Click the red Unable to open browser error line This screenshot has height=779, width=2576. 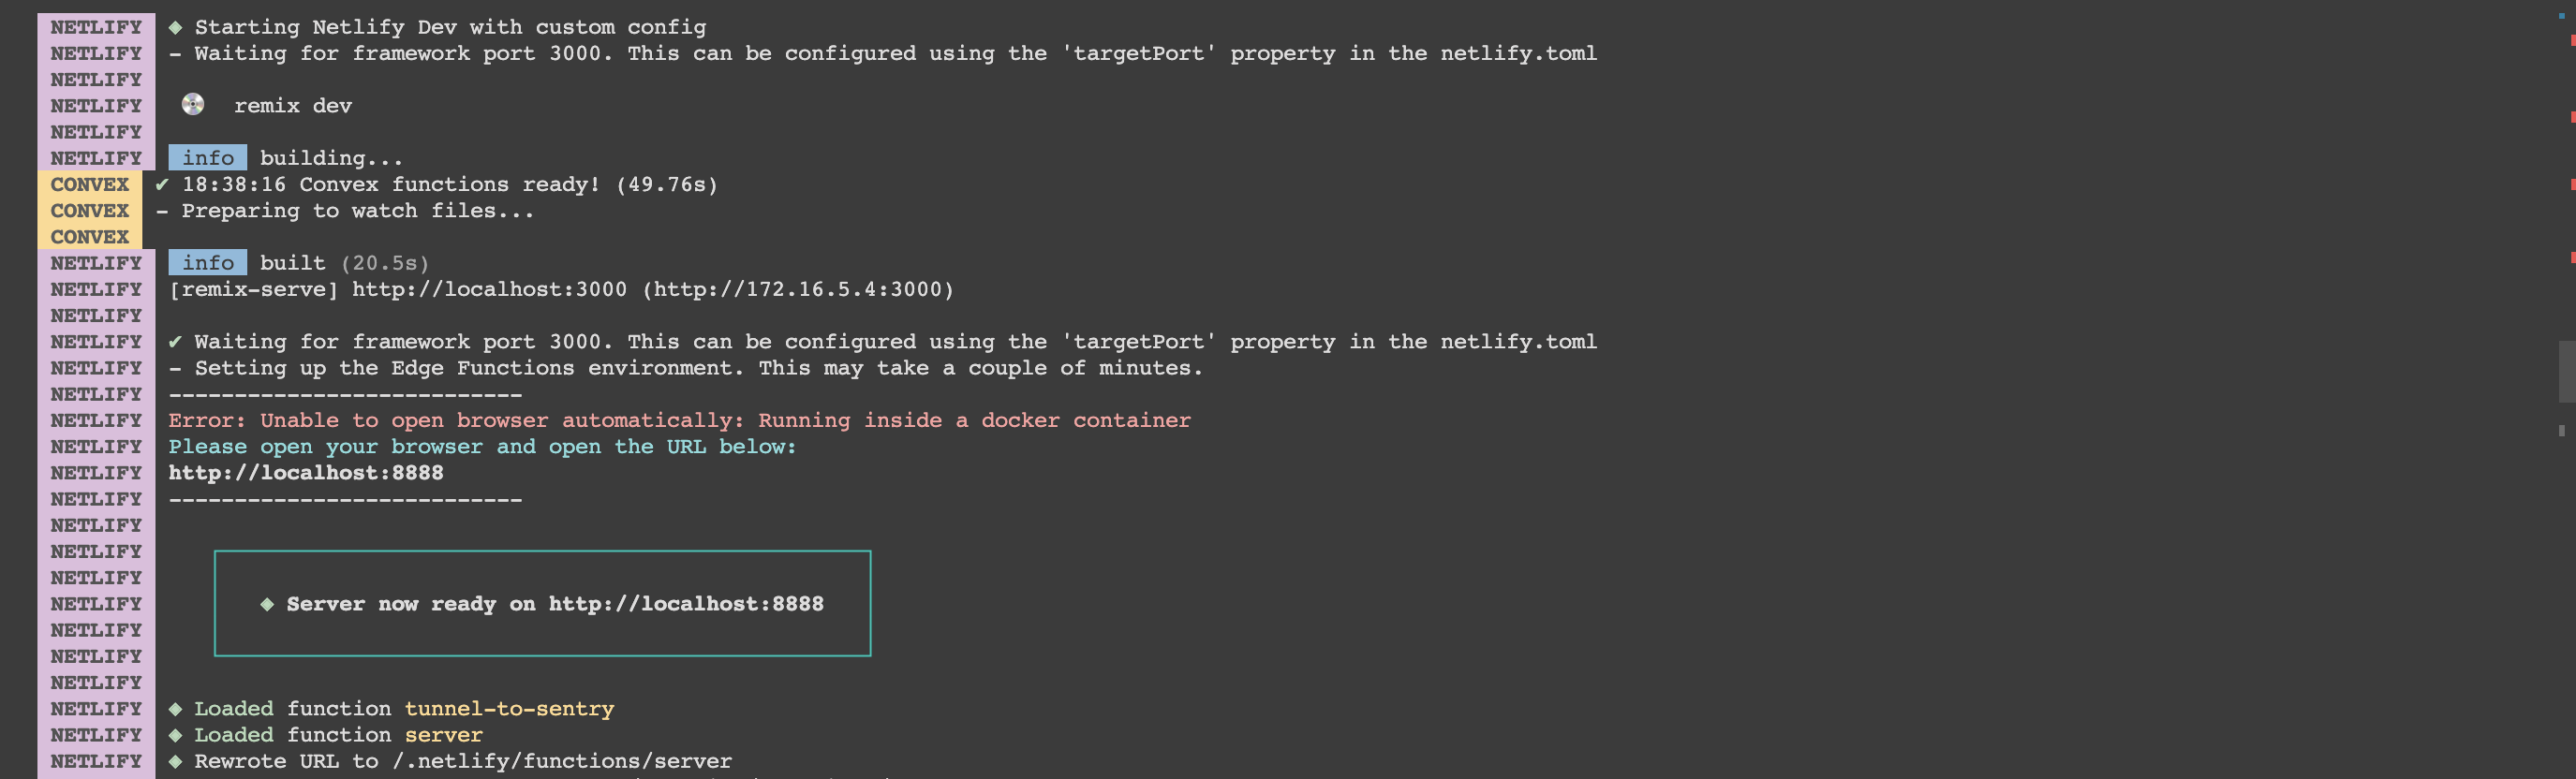[679, 421]
